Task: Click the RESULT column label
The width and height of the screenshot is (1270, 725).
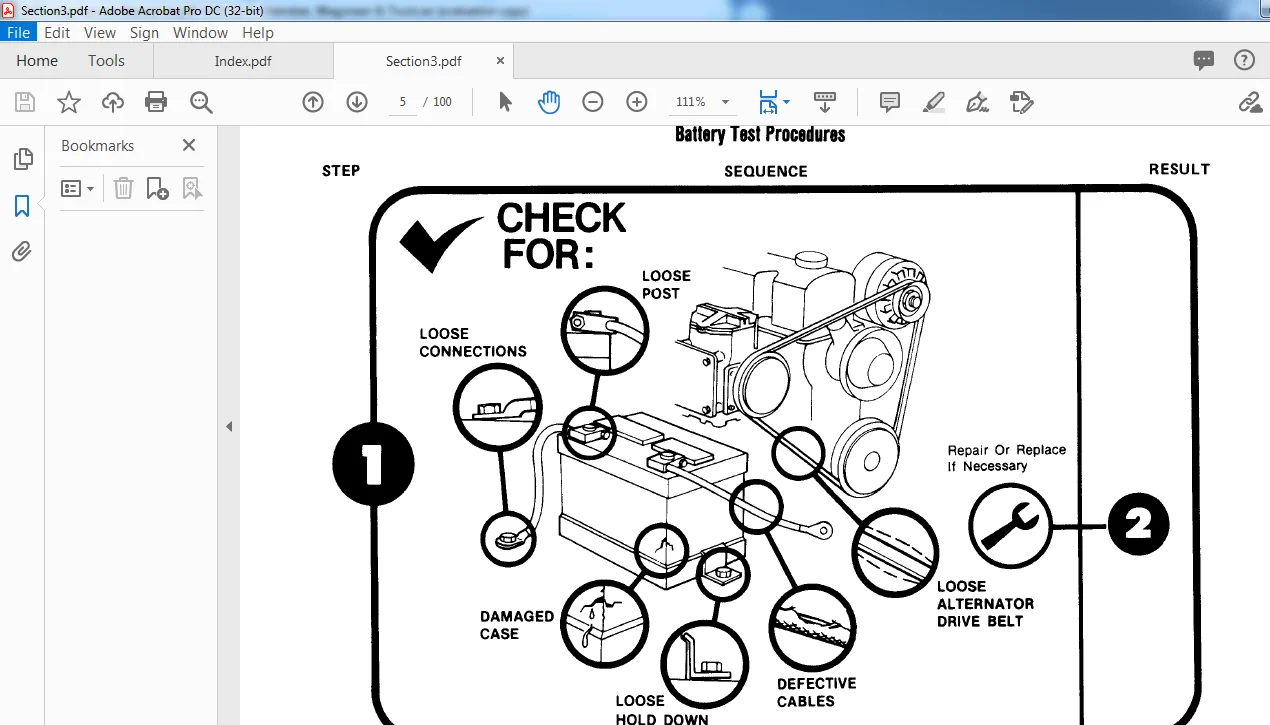Action: [1179, 169]
